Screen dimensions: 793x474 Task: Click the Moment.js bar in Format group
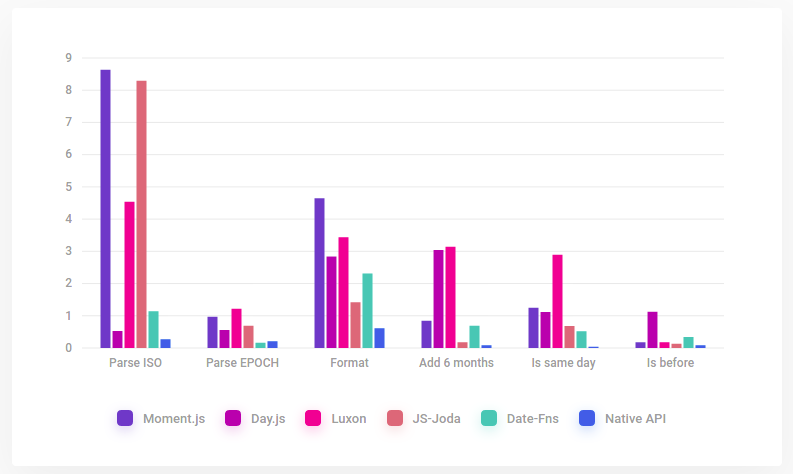point(319,273)
